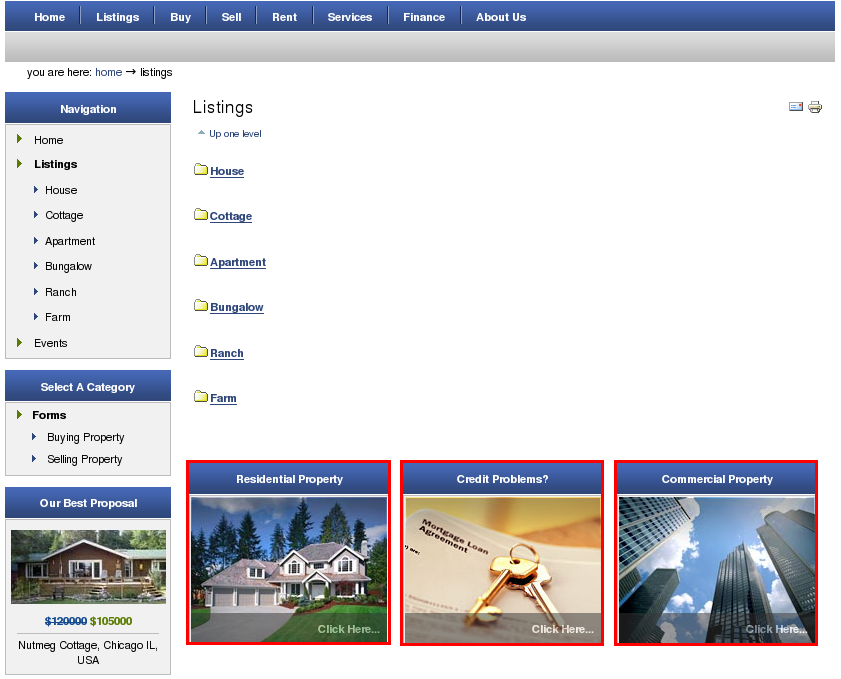
Task: Open the Apartment folder icon
Action: (201, 261)
